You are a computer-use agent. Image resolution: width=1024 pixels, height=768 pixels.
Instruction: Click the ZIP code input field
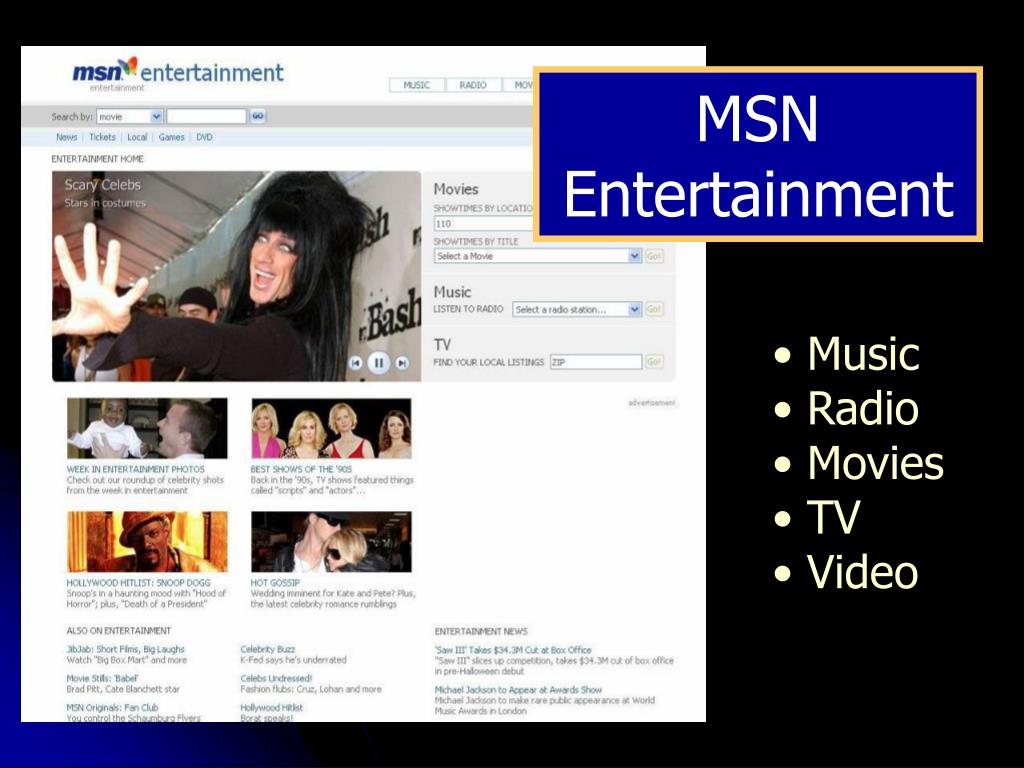pyautogui.click(x=596, y=362)
